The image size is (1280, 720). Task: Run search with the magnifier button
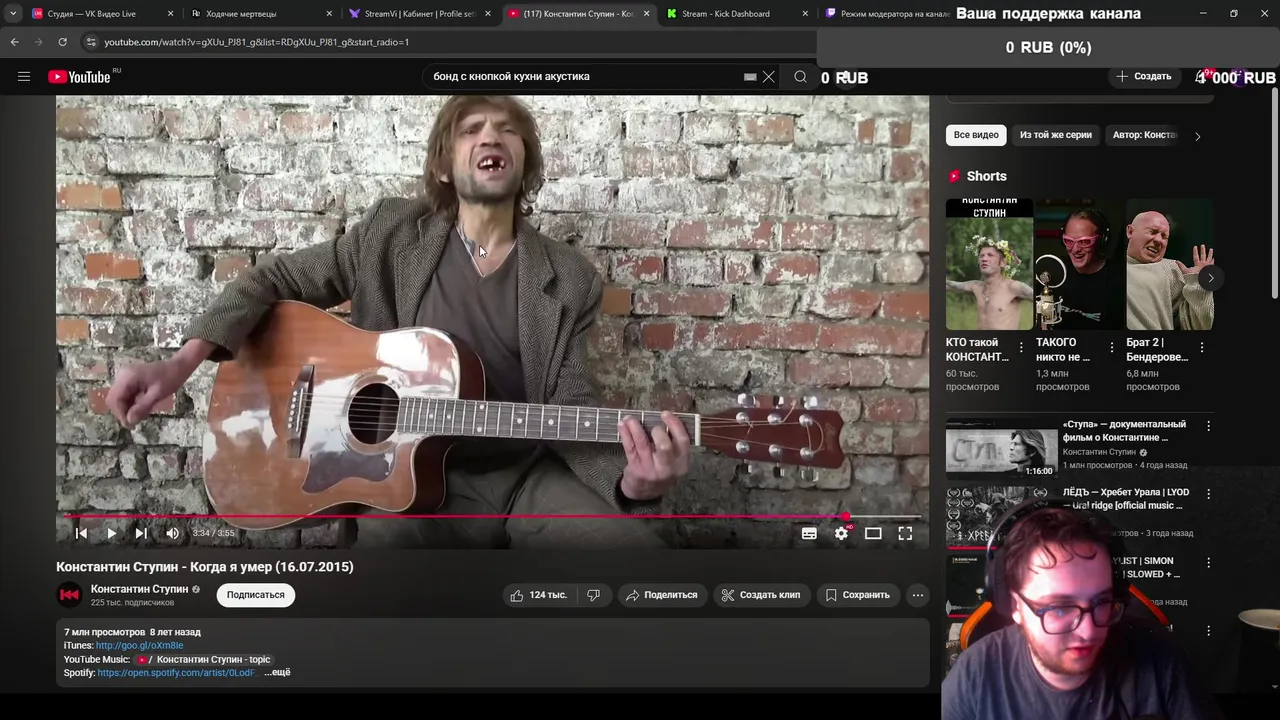tap(800, 76)
